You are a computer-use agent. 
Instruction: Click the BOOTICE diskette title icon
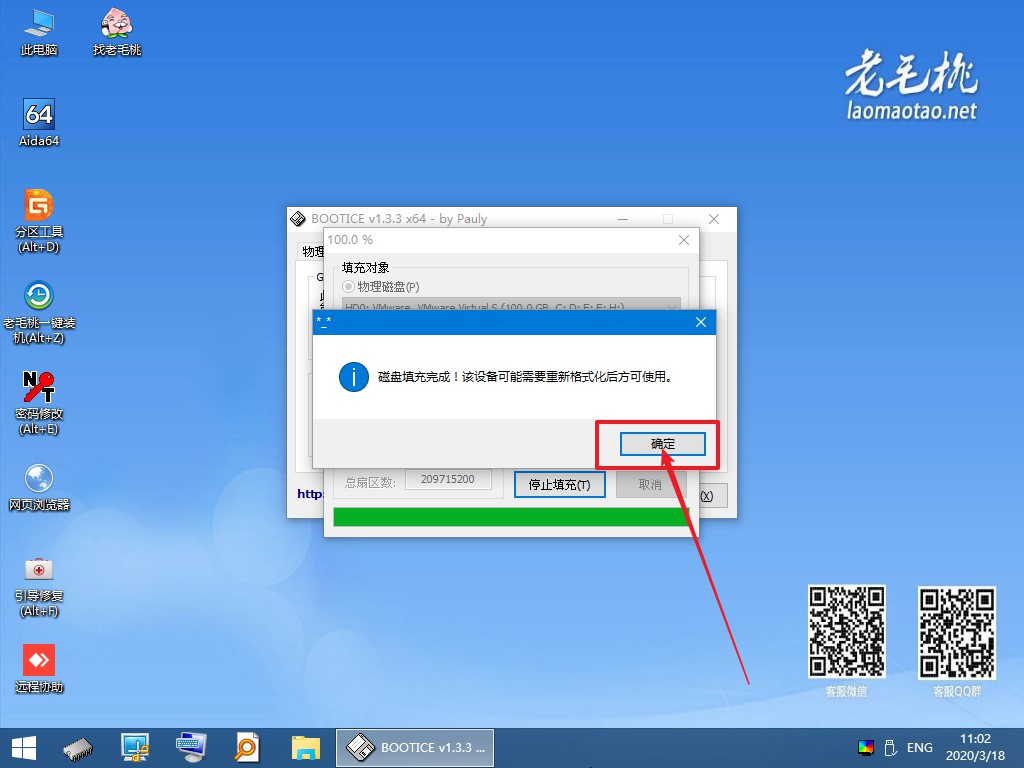coord(298,219)
